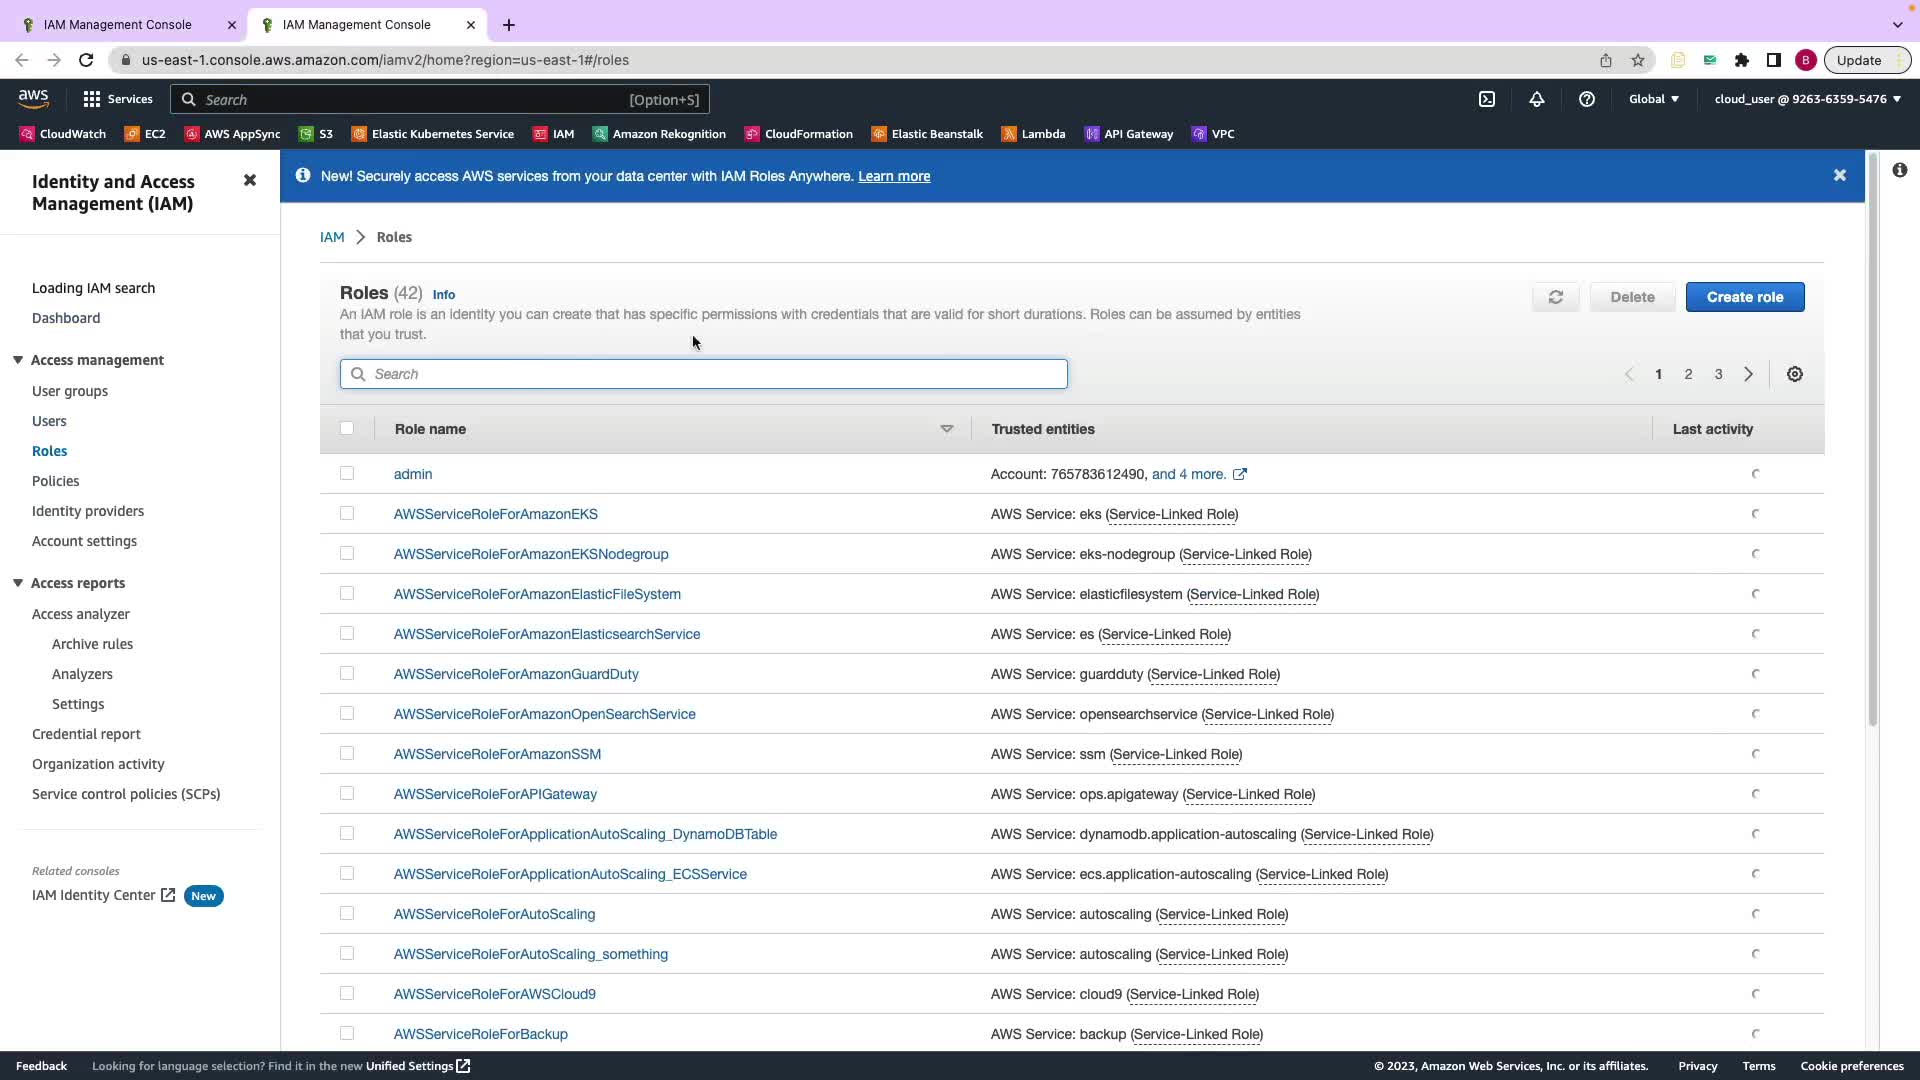Check the admin role checkbox
1920x1080 pixels.
[x=347, y=473]
